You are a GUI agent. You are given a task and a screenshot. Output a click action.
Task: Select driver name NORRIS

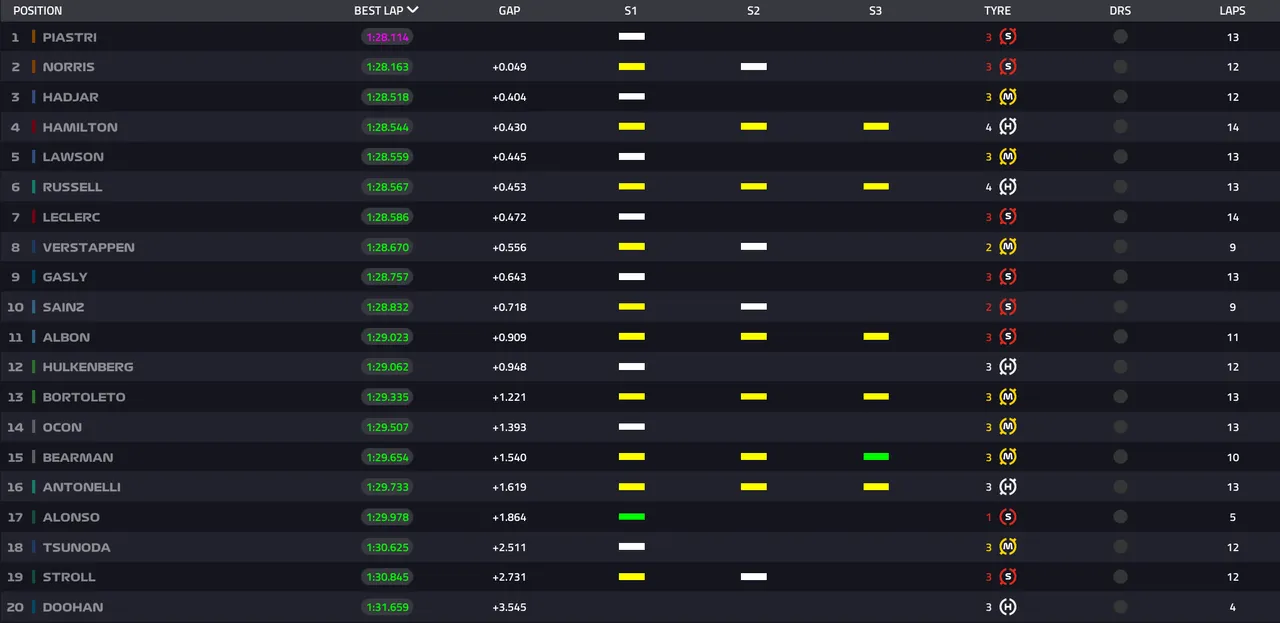pyautogui.click(x=69, y=67)
